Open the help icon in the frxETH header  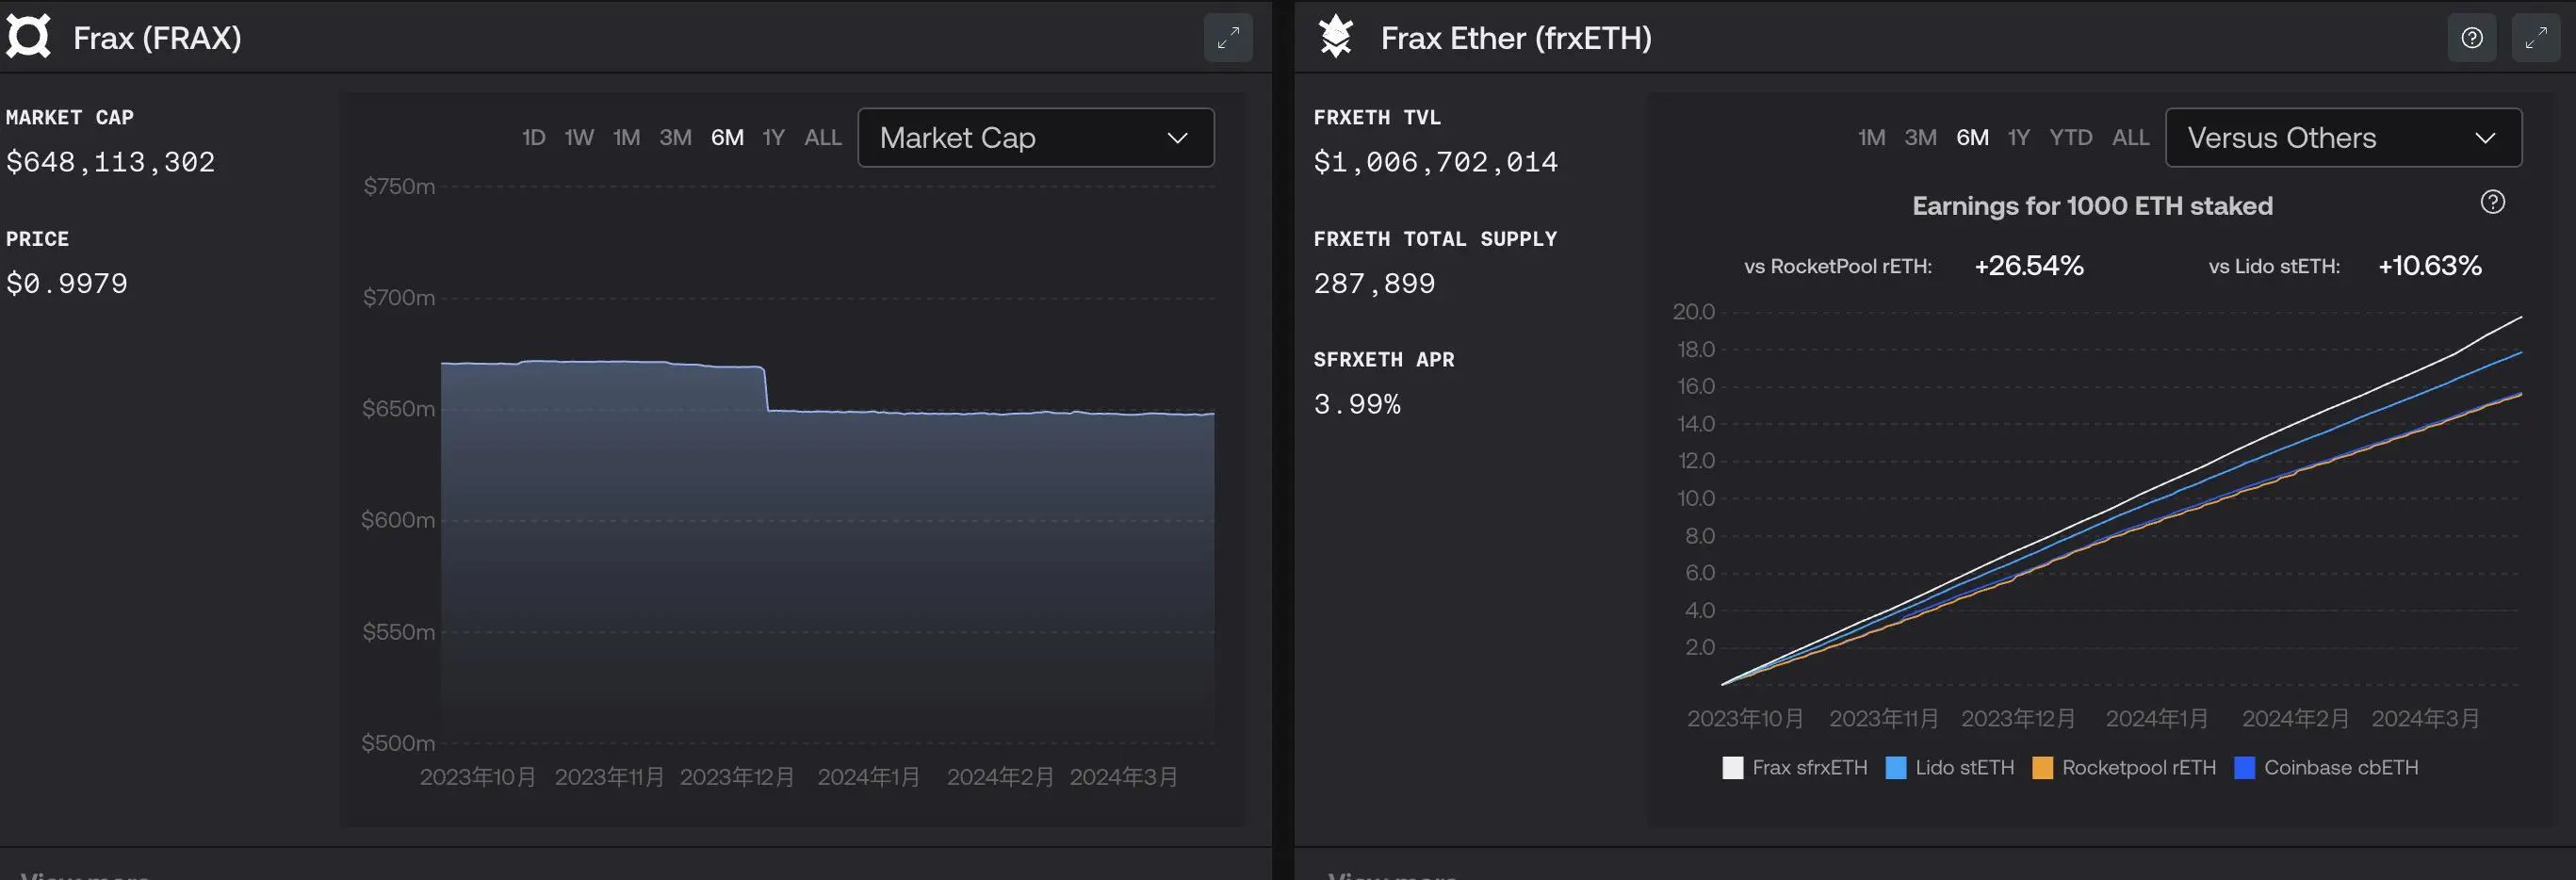tap(2472, 37)
